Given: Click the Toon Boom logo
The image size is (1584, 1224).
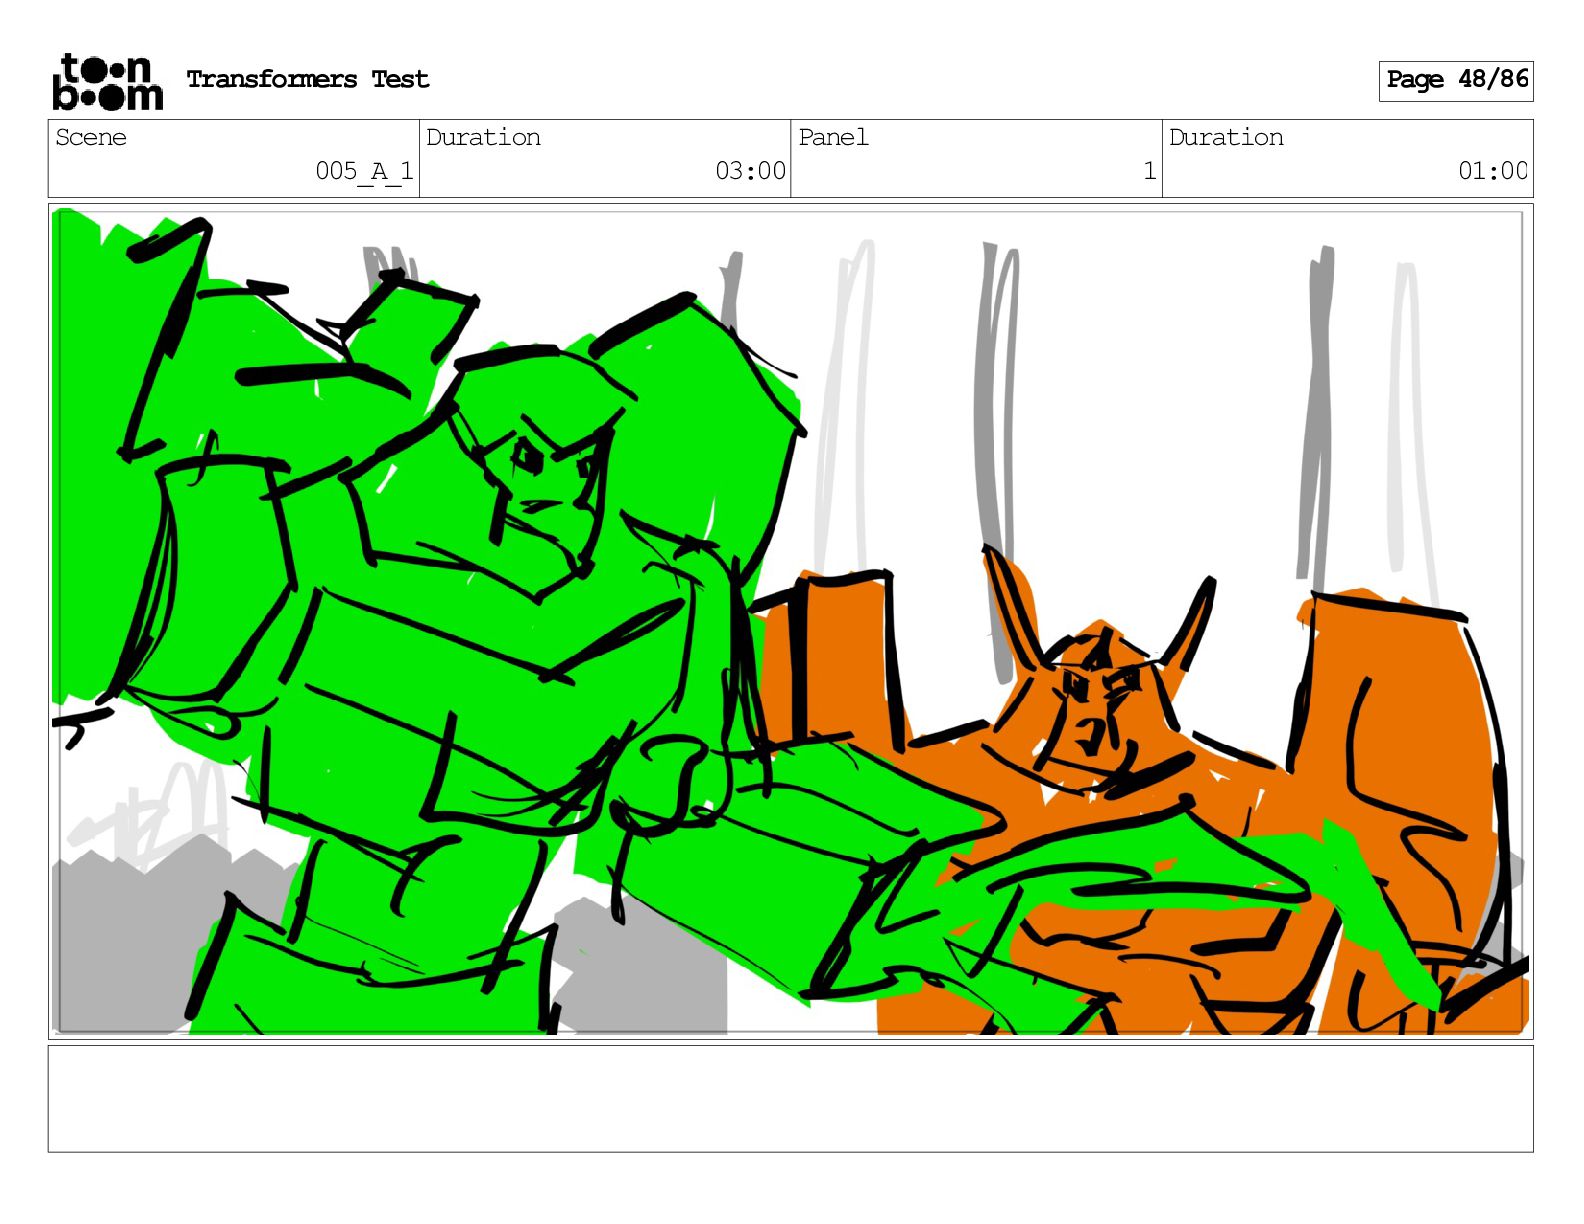Looking at the screenshot, I should click(x=107, y=81).
